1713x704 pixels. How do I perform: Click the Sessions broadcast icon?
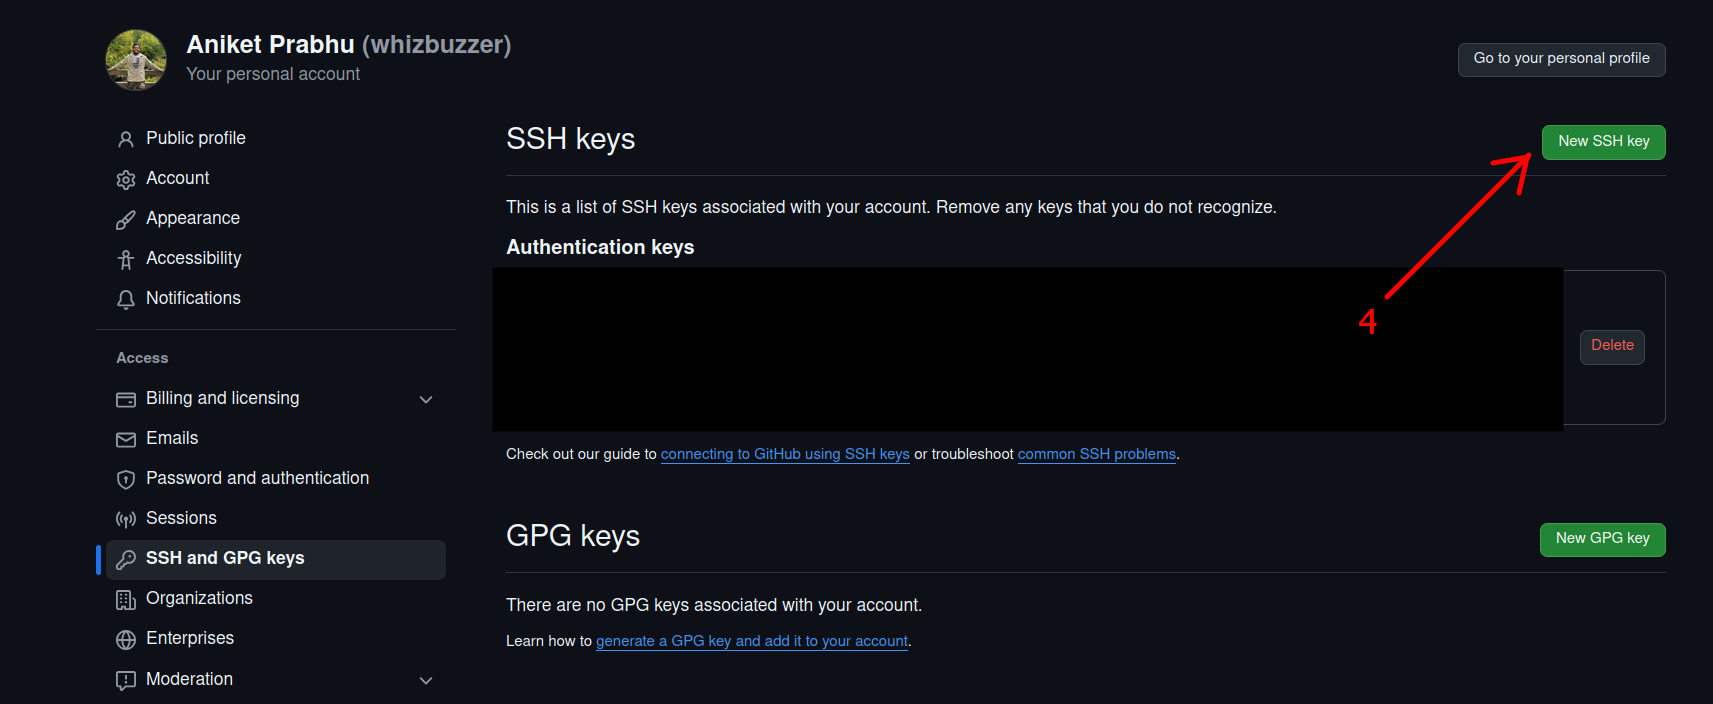coord(126,519)
